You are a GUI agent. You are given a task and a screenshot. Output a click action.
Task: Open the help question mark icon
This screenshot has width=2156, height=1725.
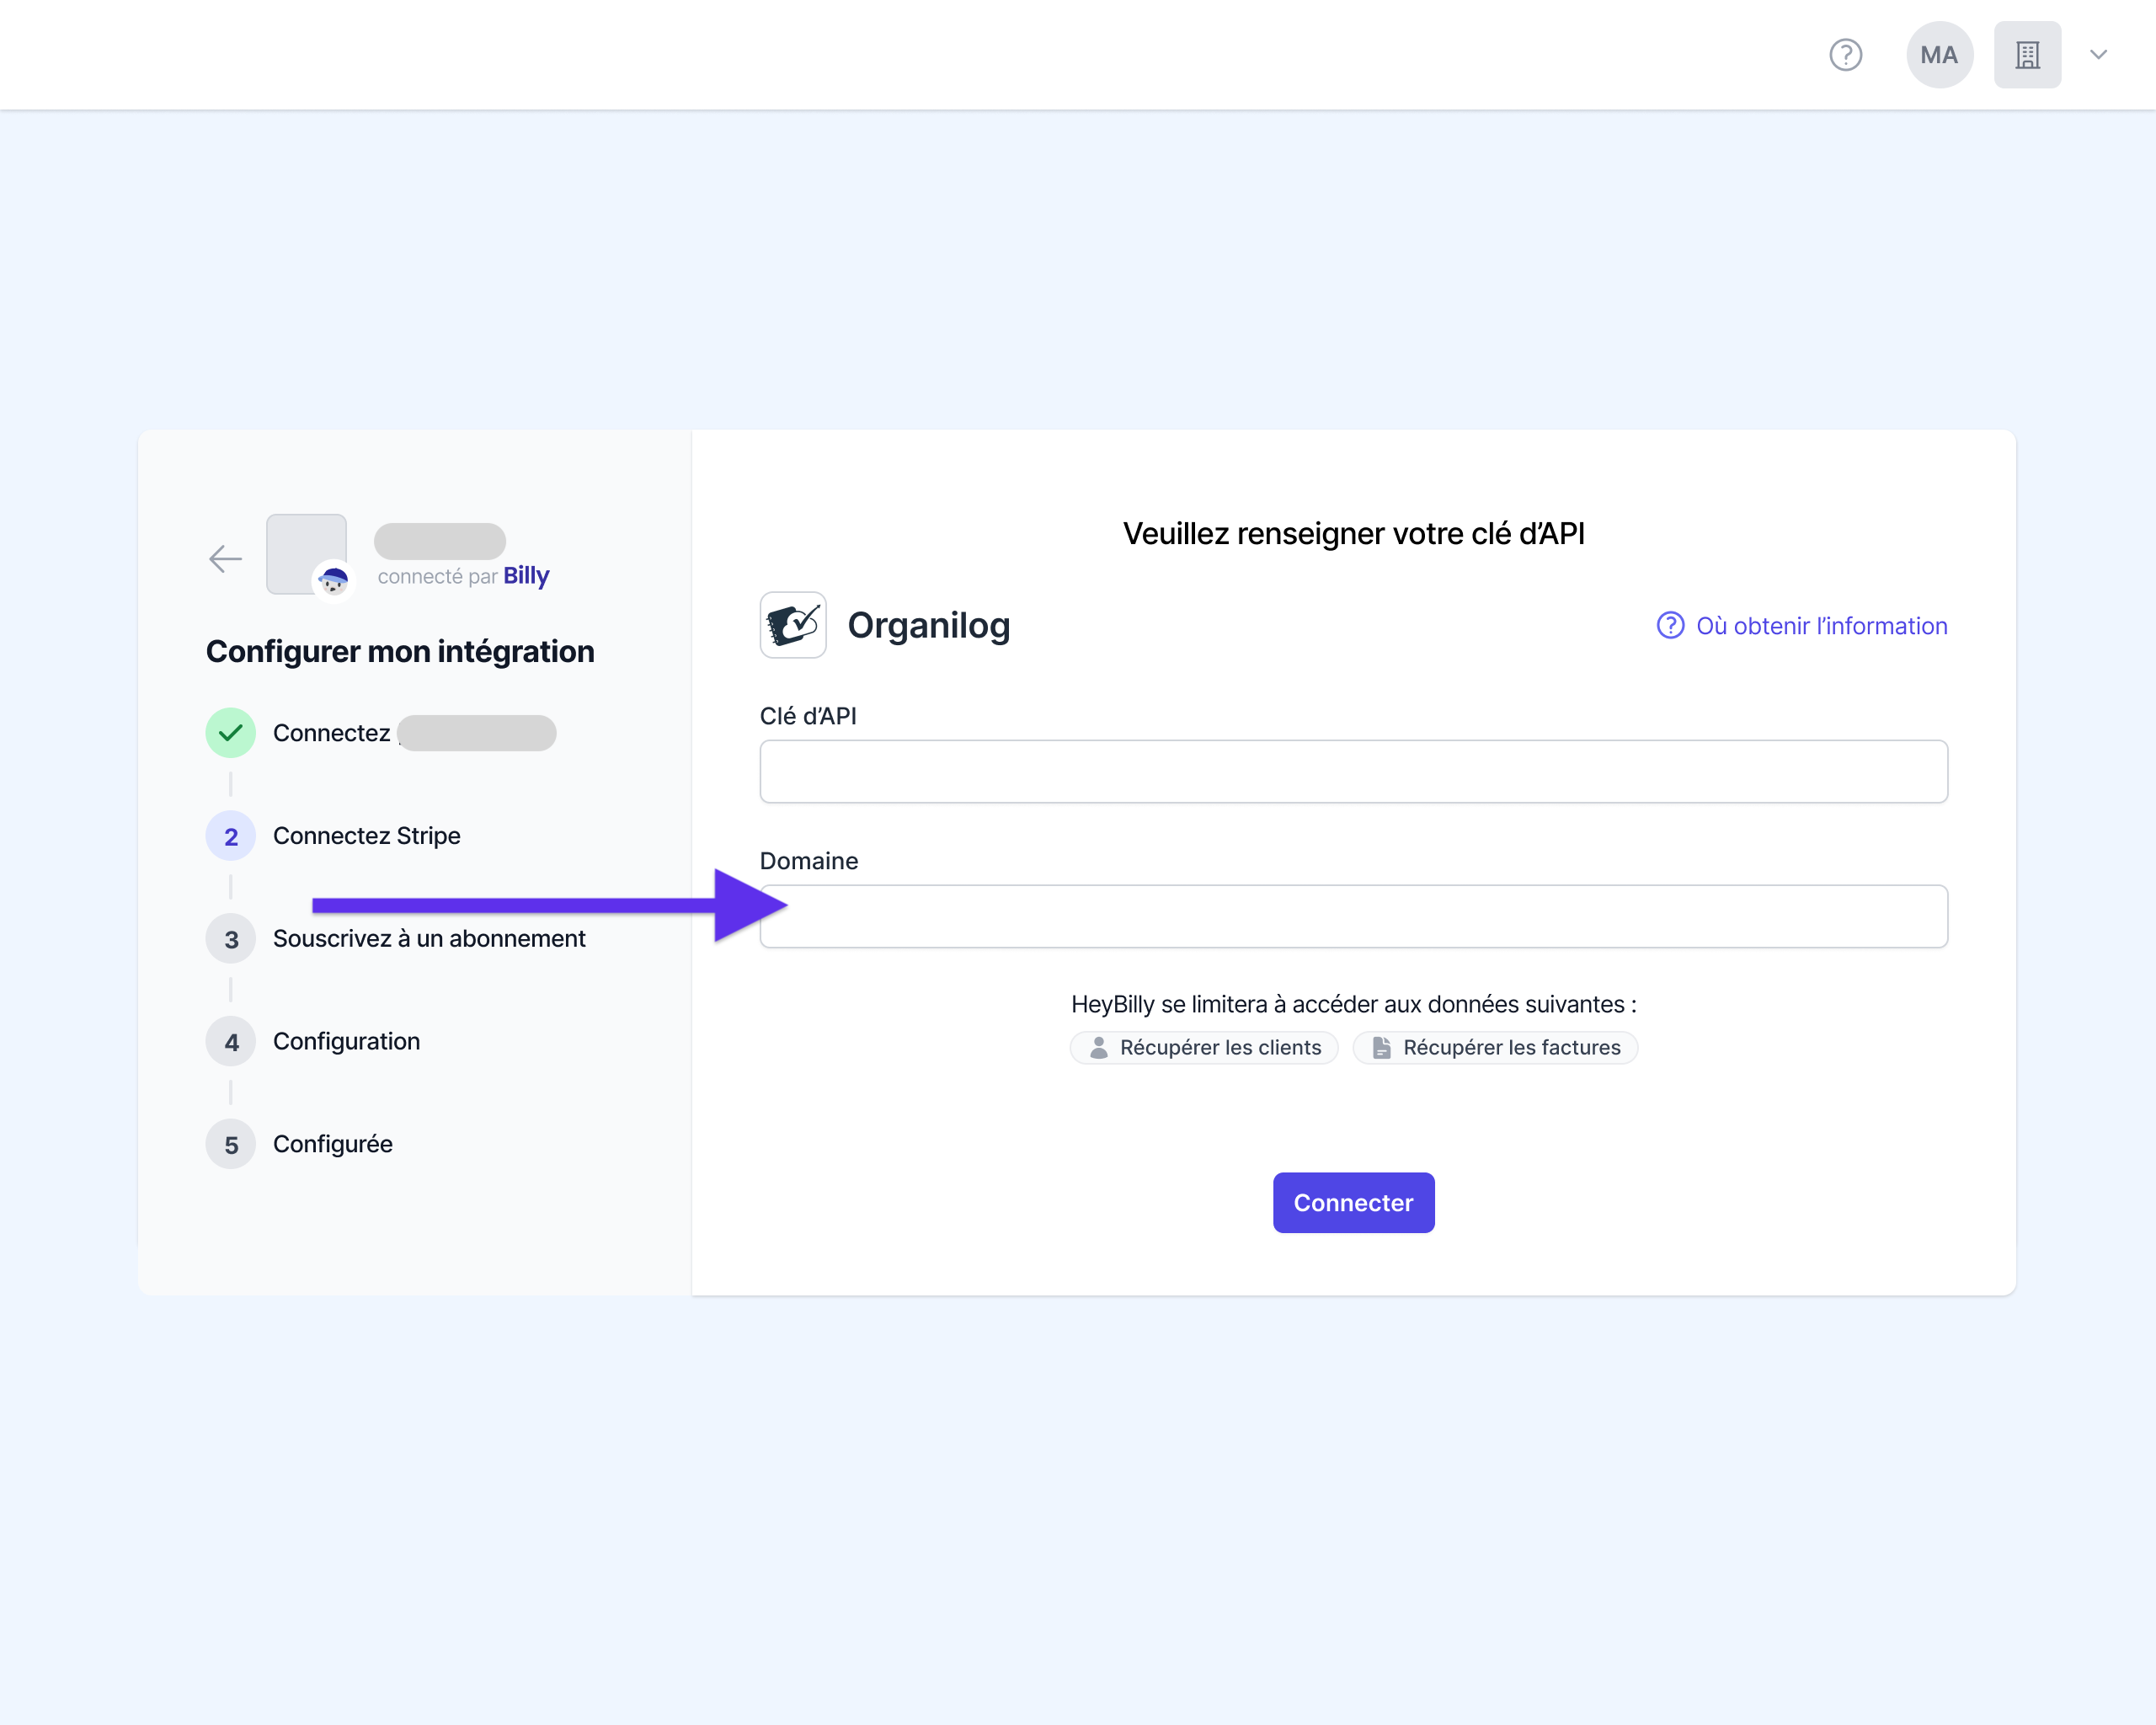1845,55
